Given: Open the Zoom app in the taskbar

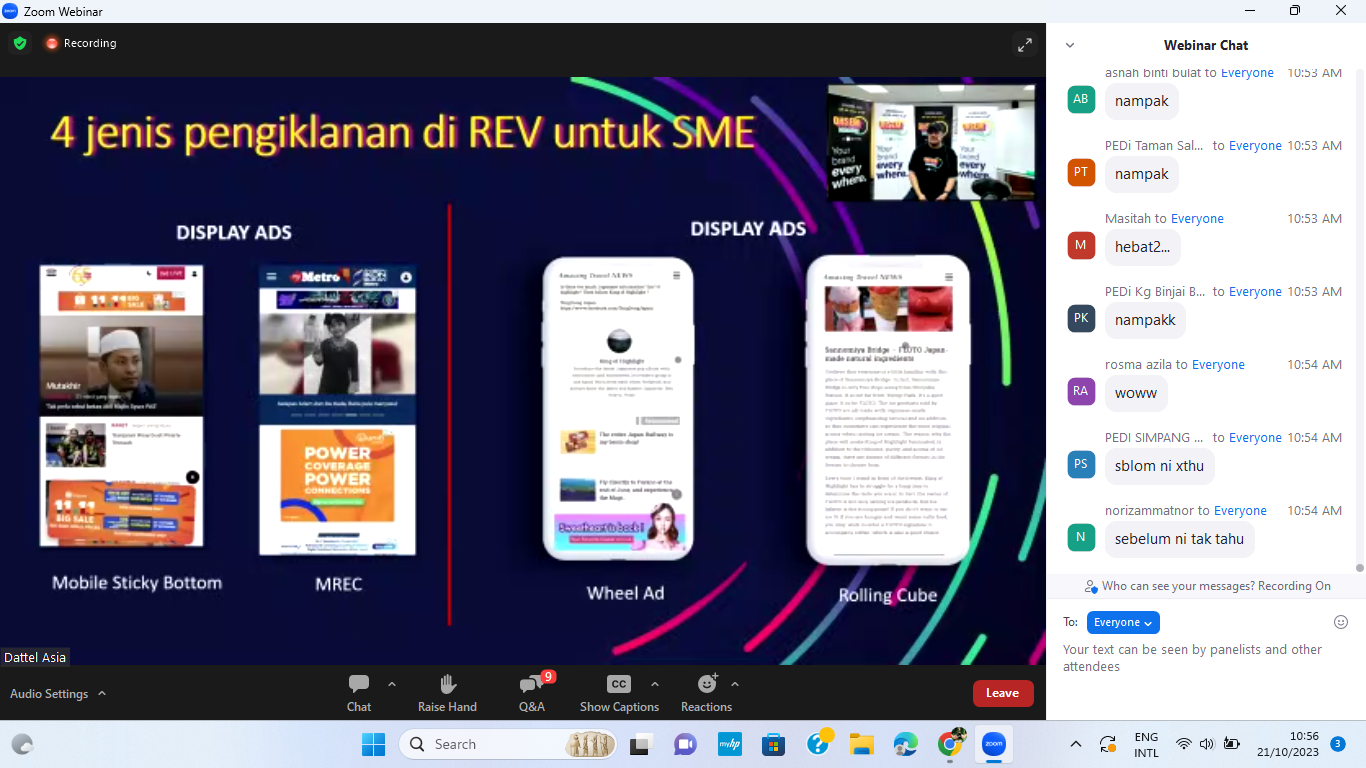Looking at the screenshot, I should coord(993,744).
